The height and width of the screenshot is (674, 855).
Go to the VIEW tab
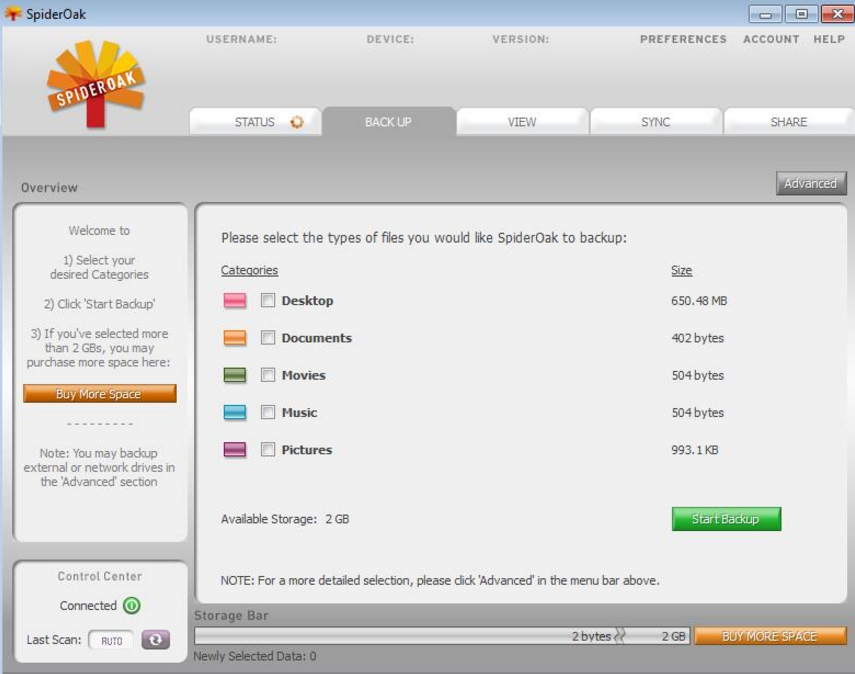pyautogui.click(x=522, y=122)
